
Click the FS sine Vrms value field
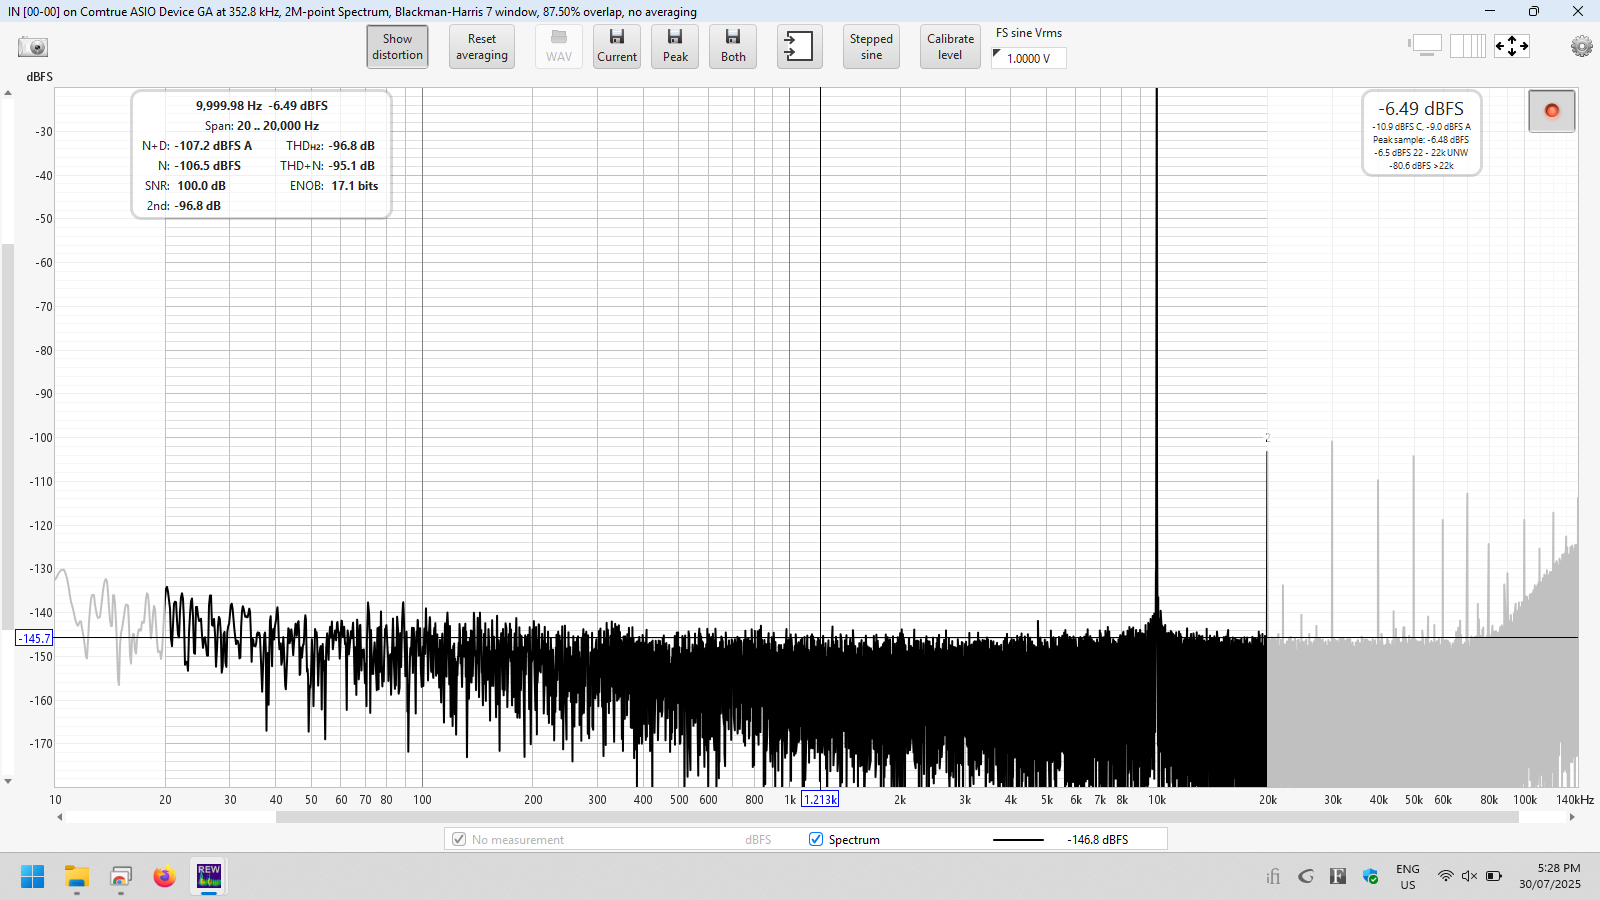(x=1030, y=58)
